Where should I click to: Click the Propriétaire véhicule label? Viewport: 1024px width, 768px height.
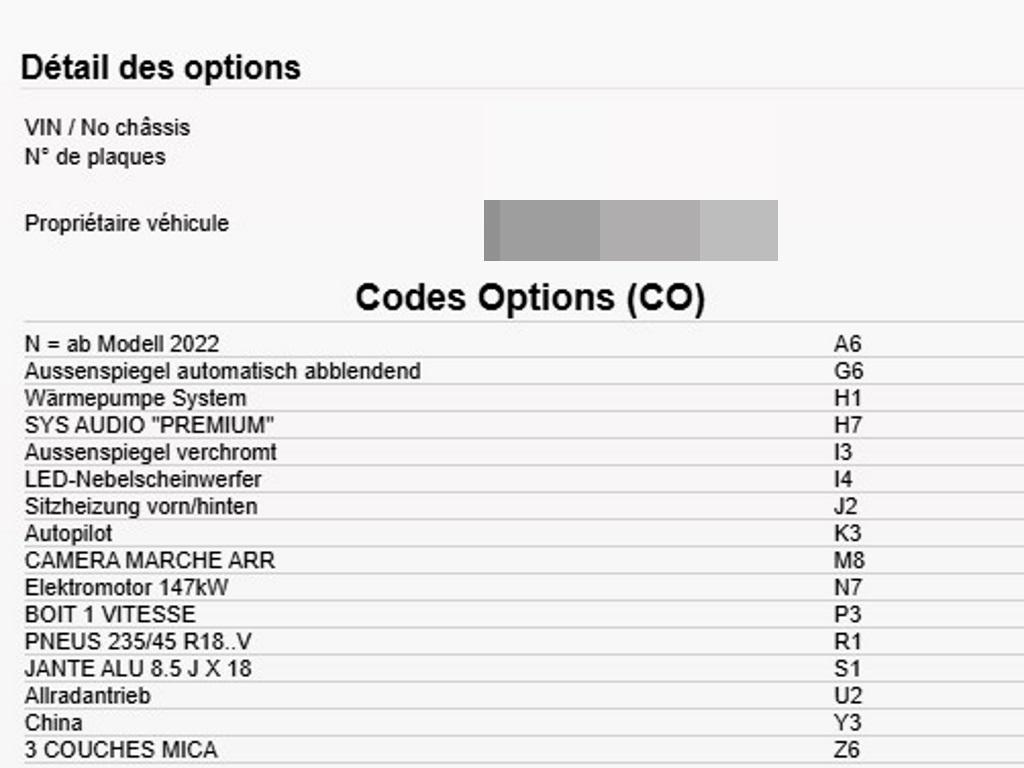pos(127,223)
